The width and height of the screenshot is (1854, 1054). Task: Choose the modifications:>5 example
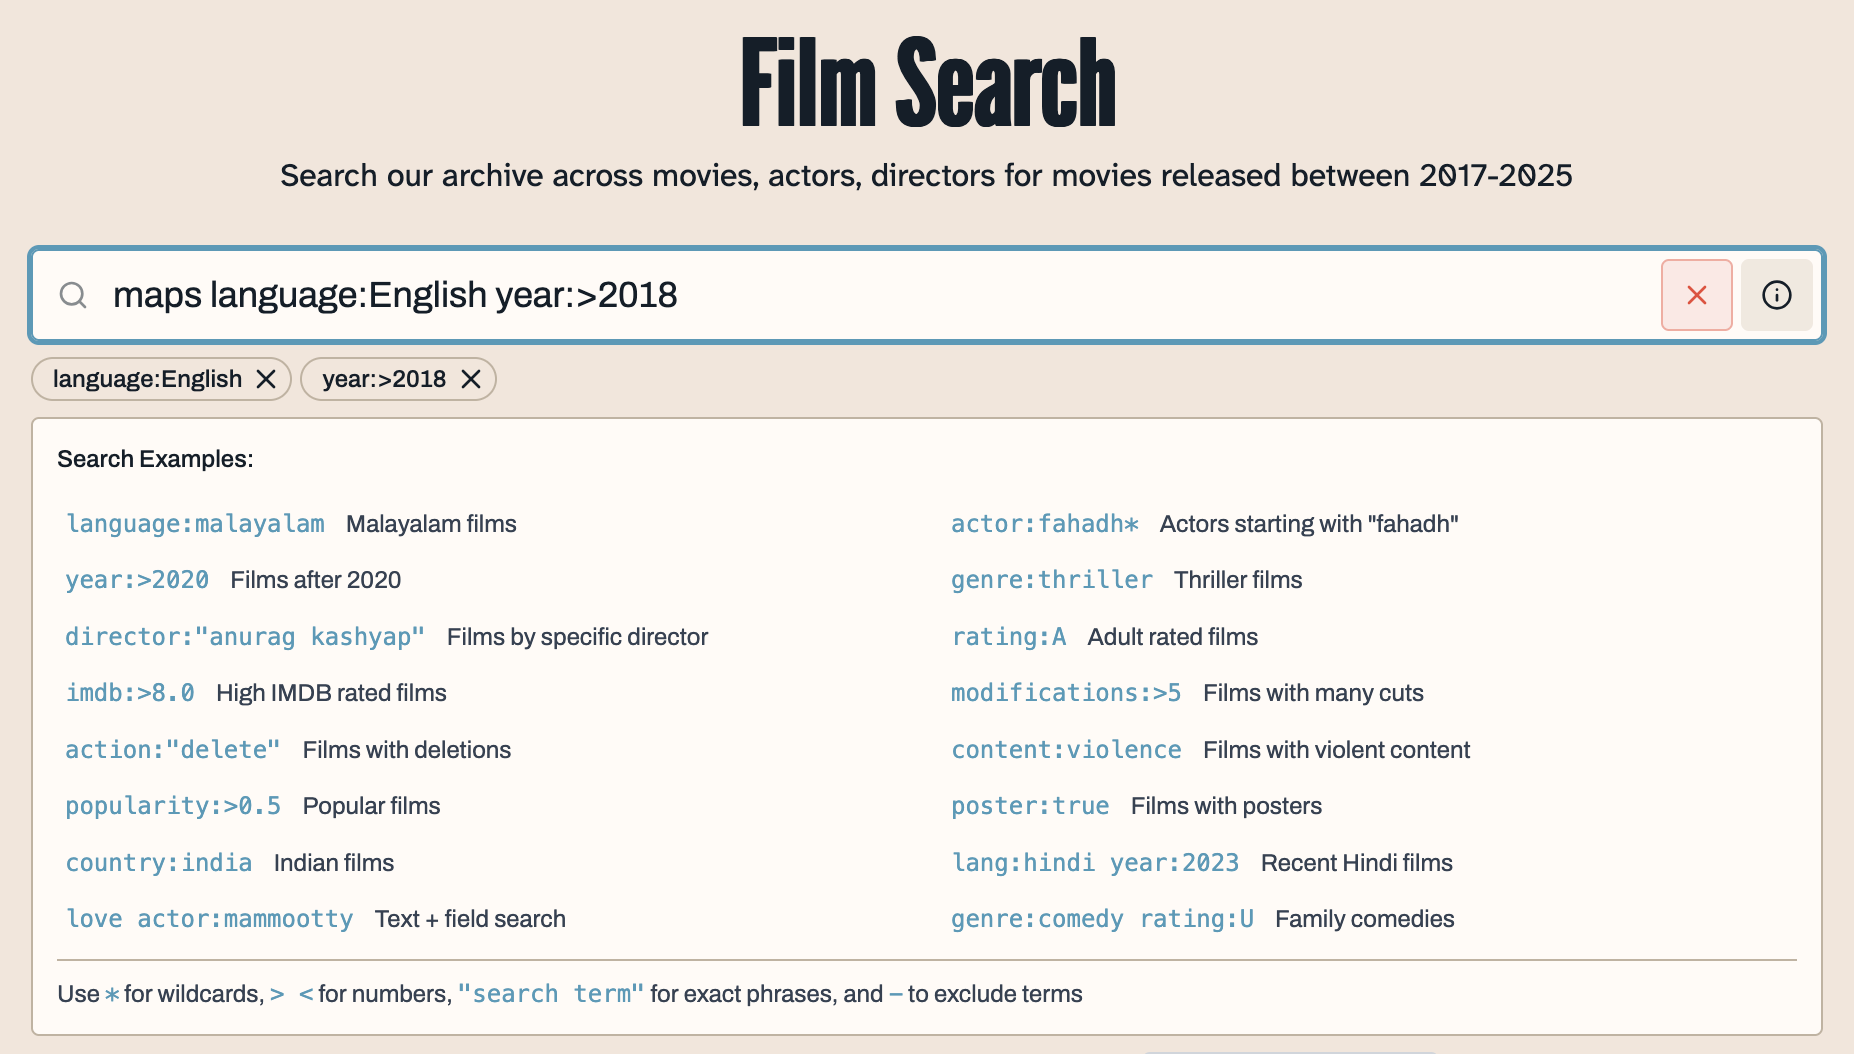[1066, 693]
